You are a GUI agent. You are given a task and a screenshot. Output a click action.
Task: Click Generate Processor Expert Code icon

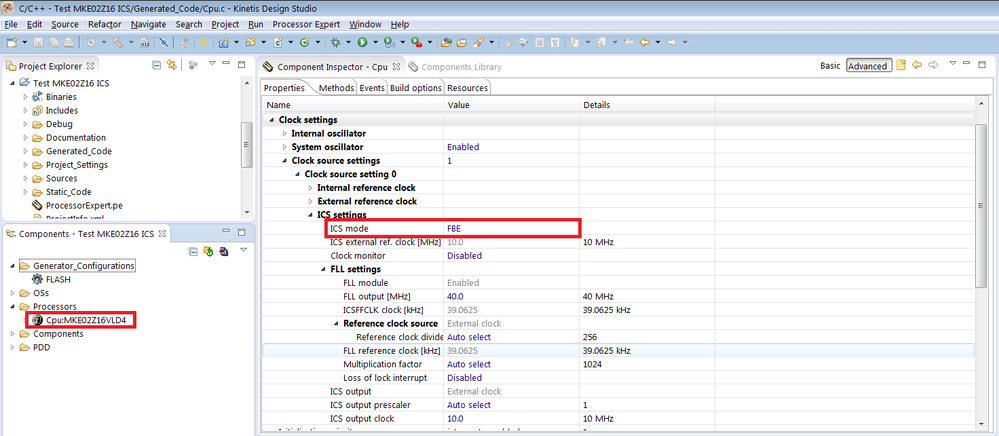(208, 251)
